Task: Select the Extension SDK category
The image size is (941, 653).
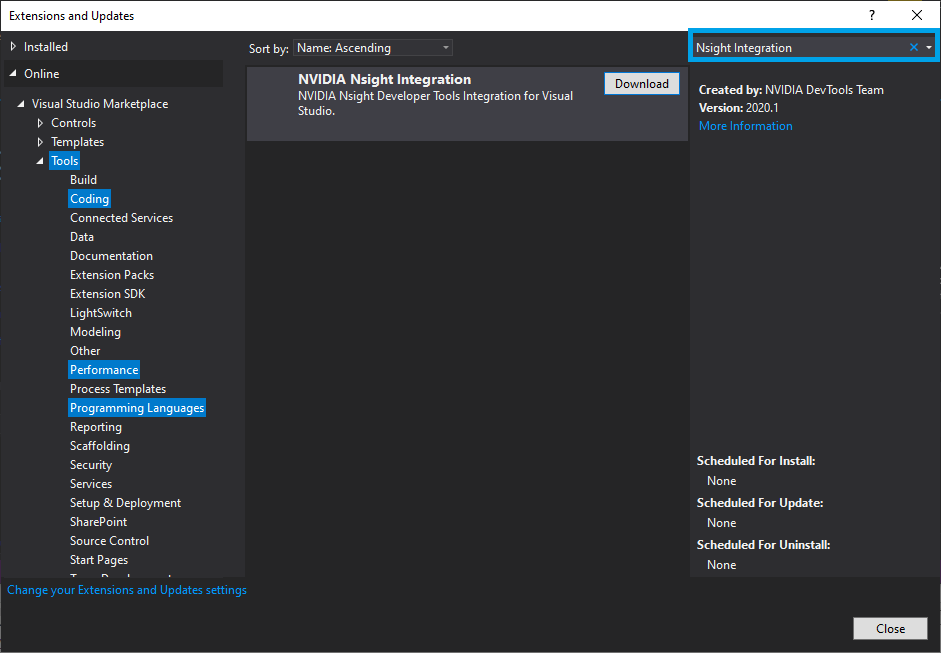Action: point(107,294)
